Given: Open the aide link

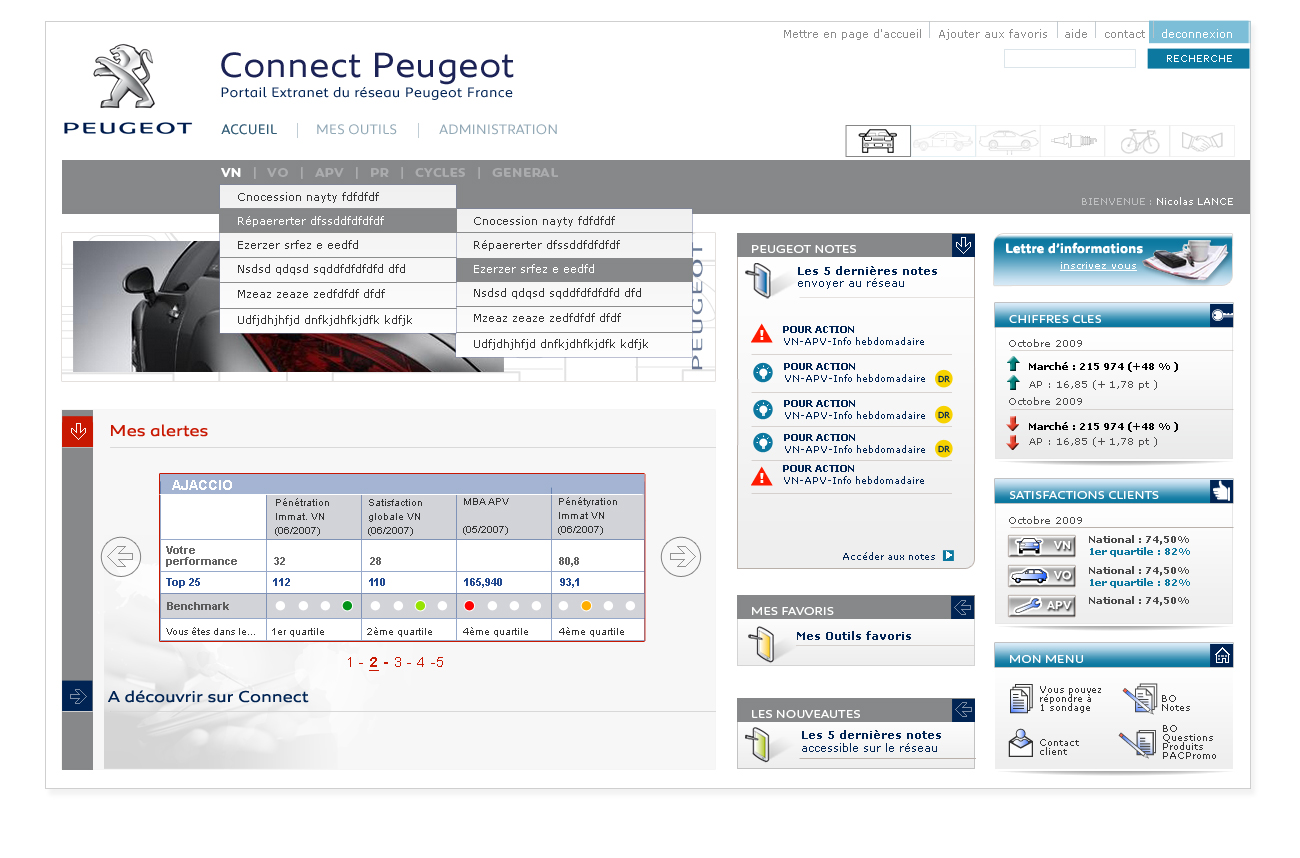Looking at the screenshot, I should point(1076,34).
